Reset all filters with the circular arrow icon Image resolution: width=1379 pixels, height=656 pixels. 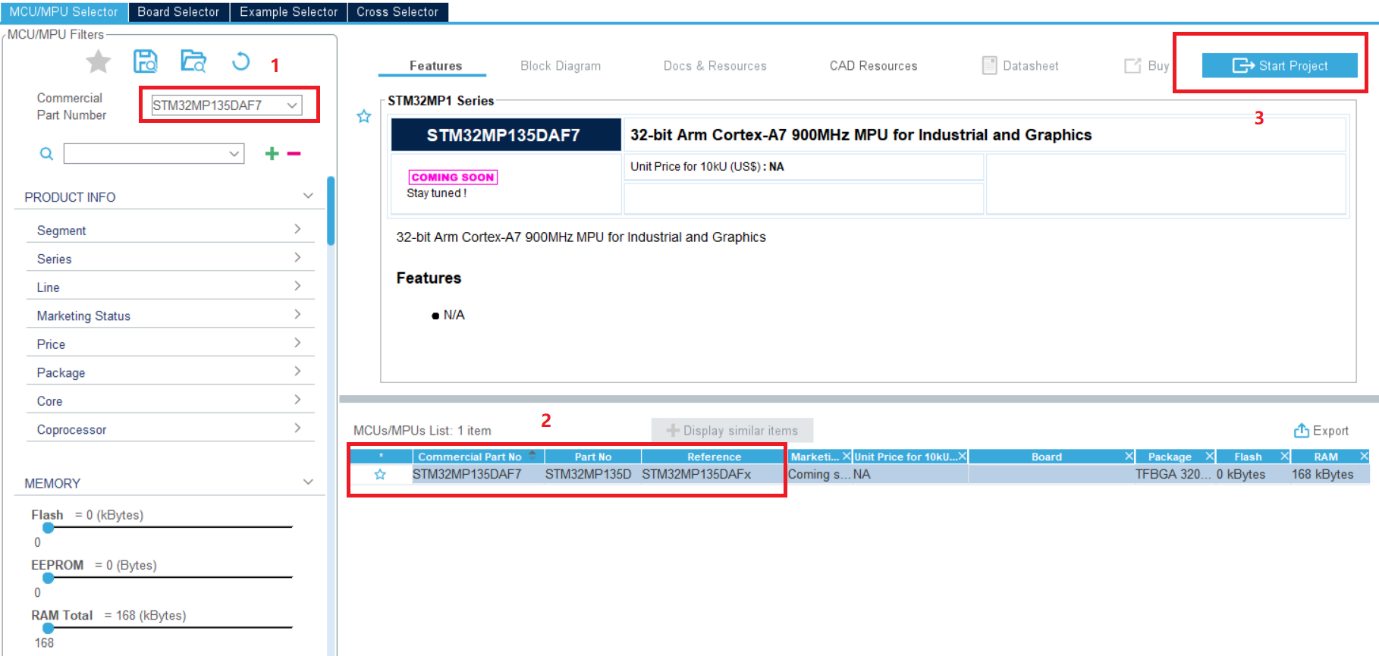(x=240, y=62)
